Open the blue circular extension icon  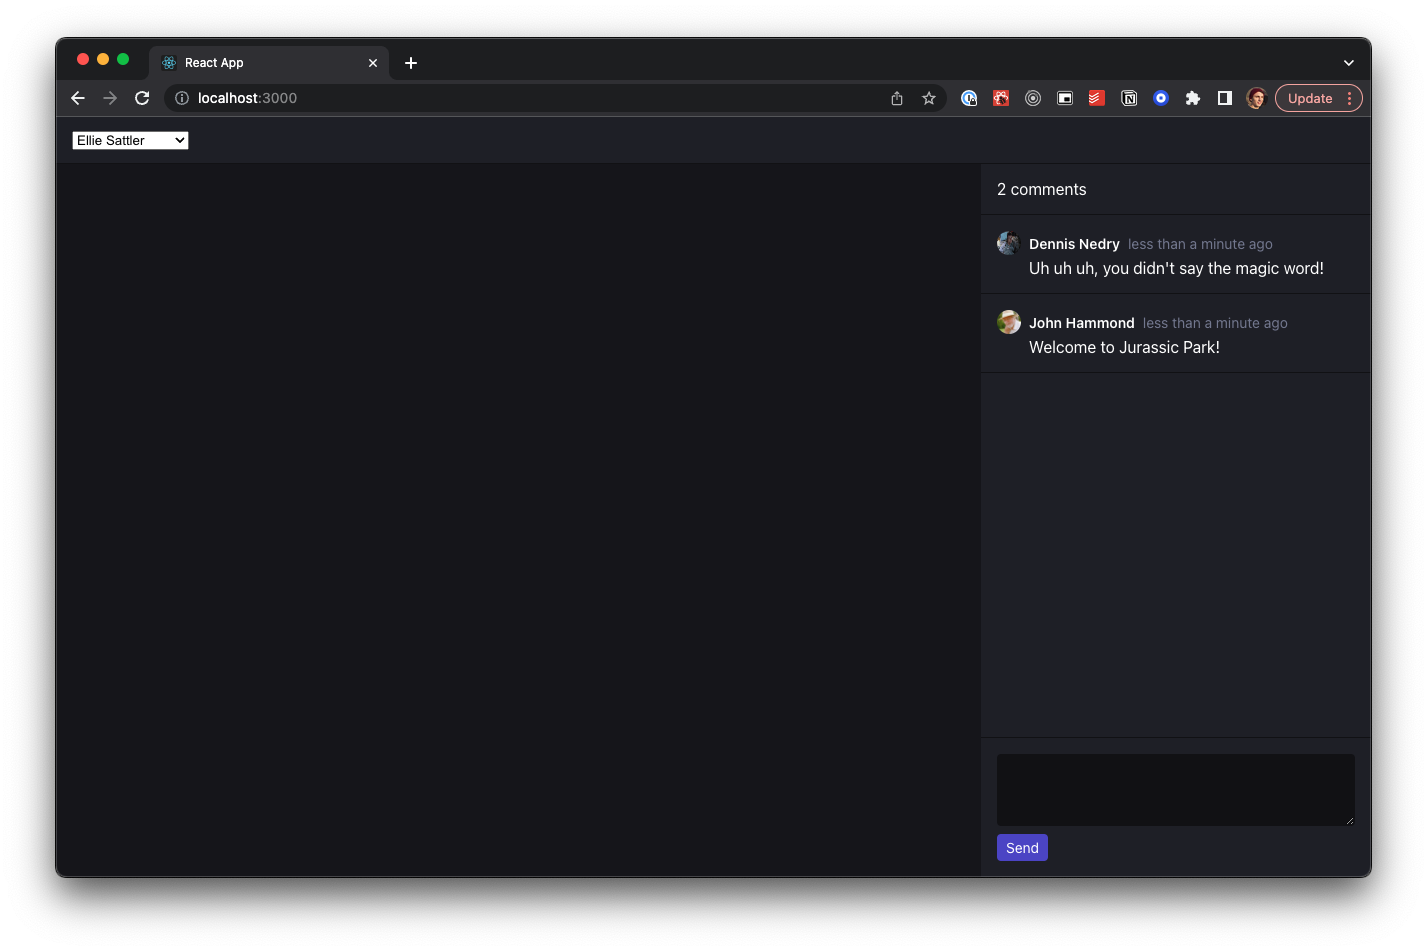coord(1161,98)
